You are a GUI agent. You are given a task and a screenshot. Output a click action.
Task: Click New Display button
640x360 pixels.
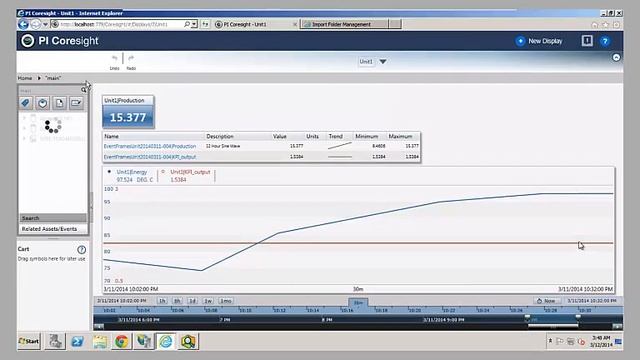click(x=539, y=41)
